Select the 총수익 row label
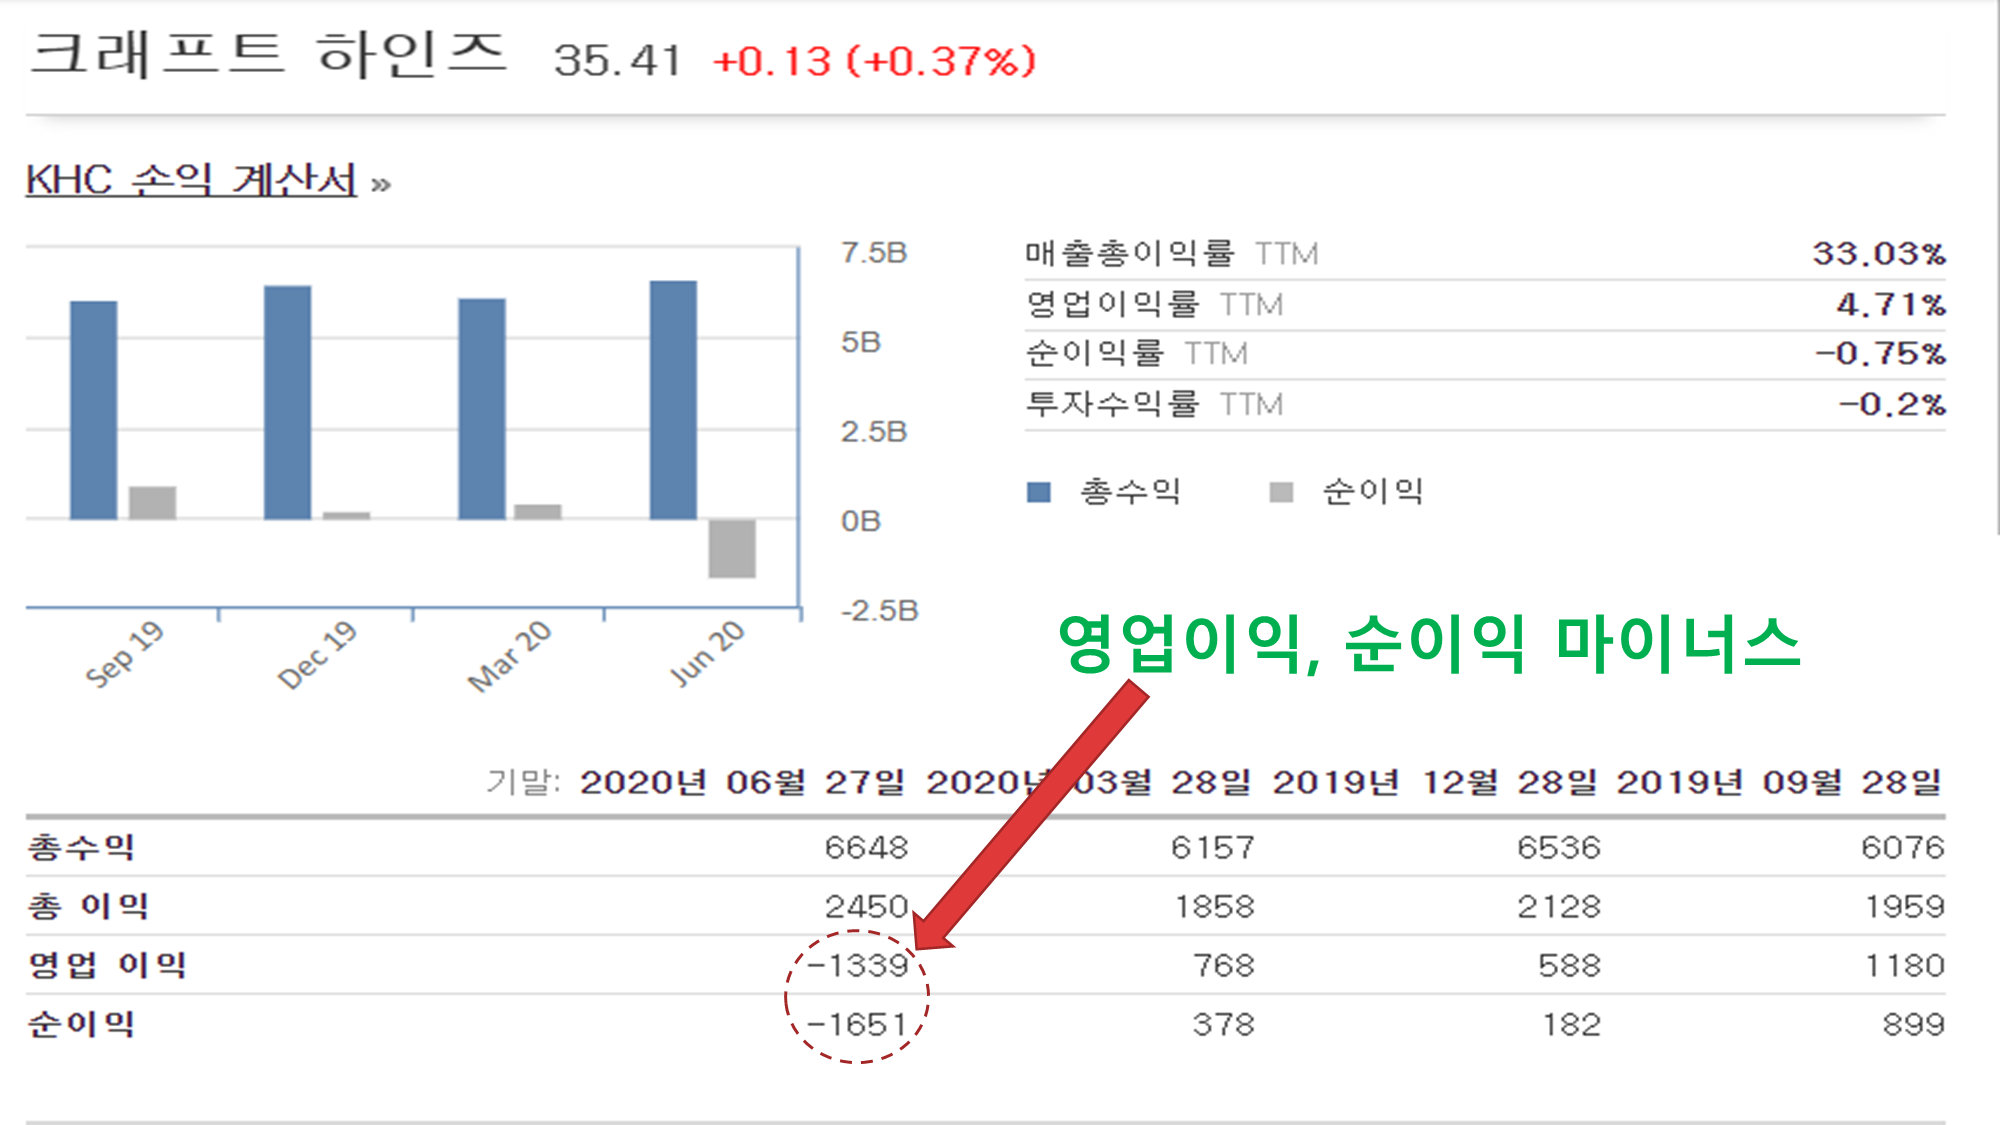This screenshot has width=2000, height=1125. (x=80, y=848)
